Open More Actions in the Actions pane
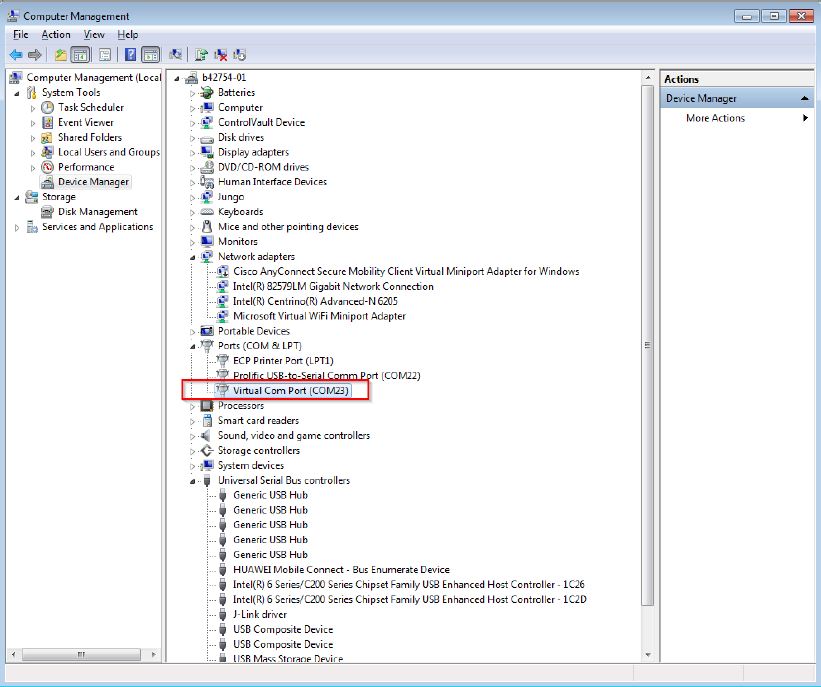821x687 pixels. coord(715,118)
